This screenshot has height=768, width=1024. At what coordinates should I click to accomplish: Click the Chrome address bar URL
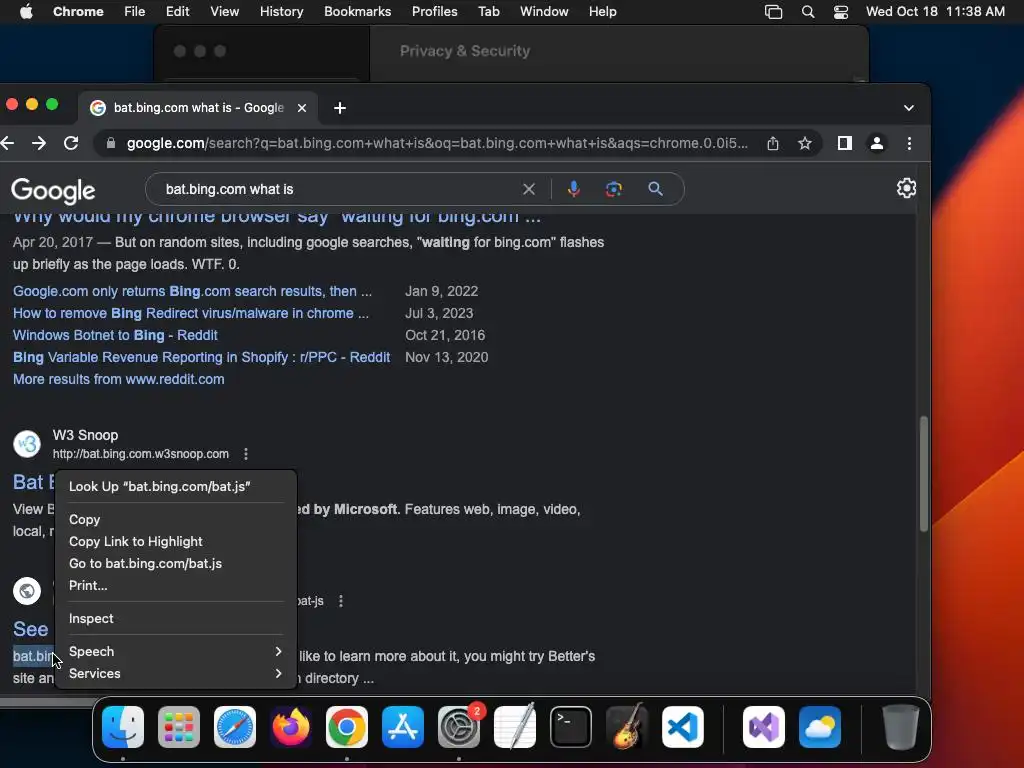click(437, 143)
